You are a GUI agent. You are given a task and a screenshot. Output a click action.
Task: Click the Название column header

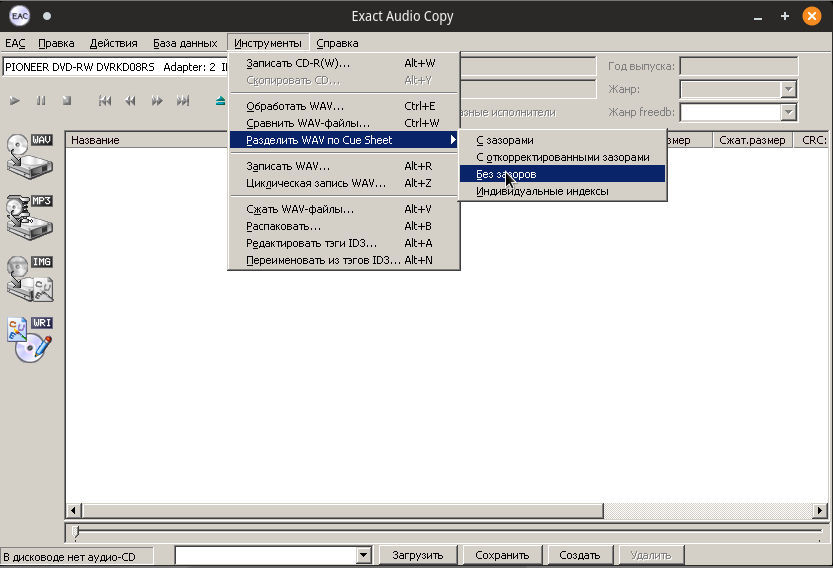click(147, 140)
